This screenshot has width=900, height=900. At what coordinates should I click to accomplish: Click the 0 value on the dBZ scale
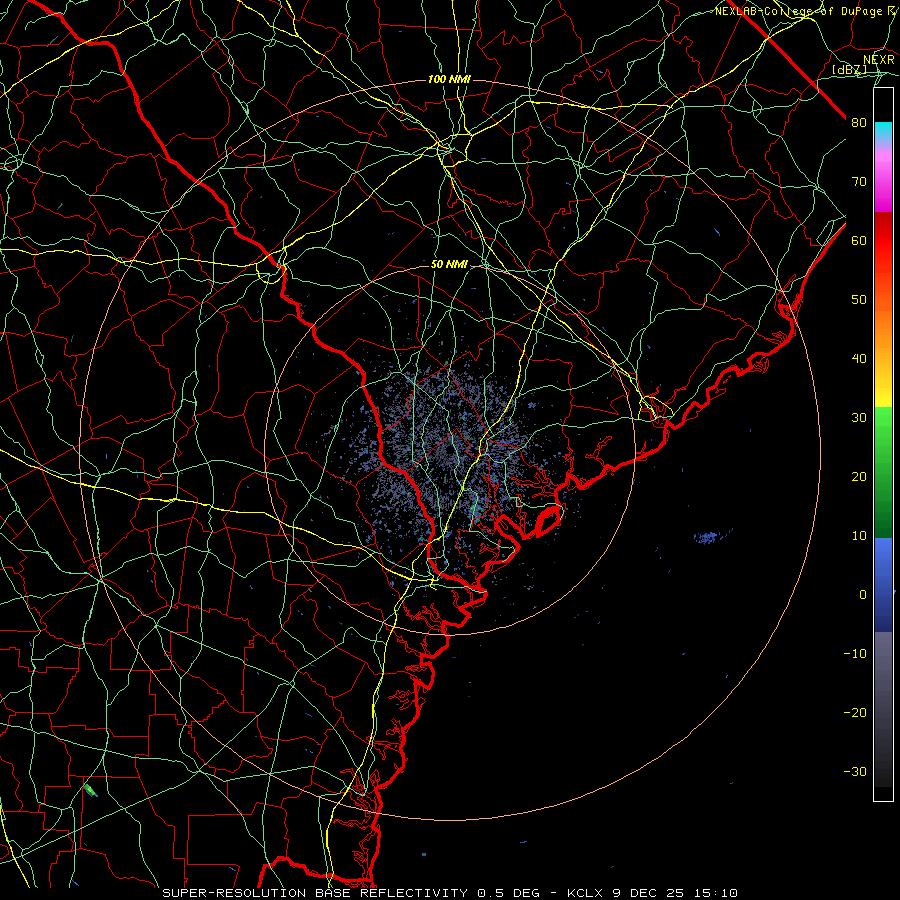coord(863,595)
